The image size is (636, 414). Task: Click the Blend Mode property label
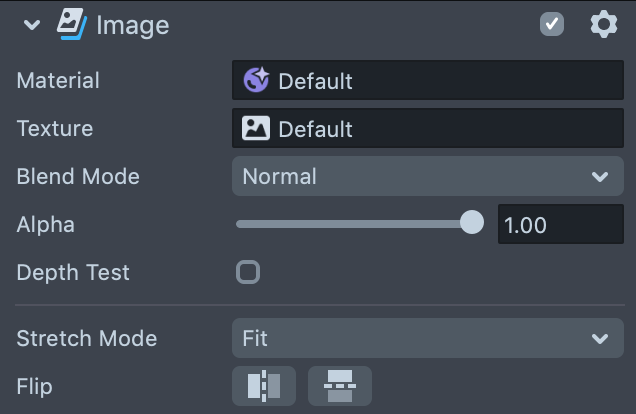(x=78, y=177)
